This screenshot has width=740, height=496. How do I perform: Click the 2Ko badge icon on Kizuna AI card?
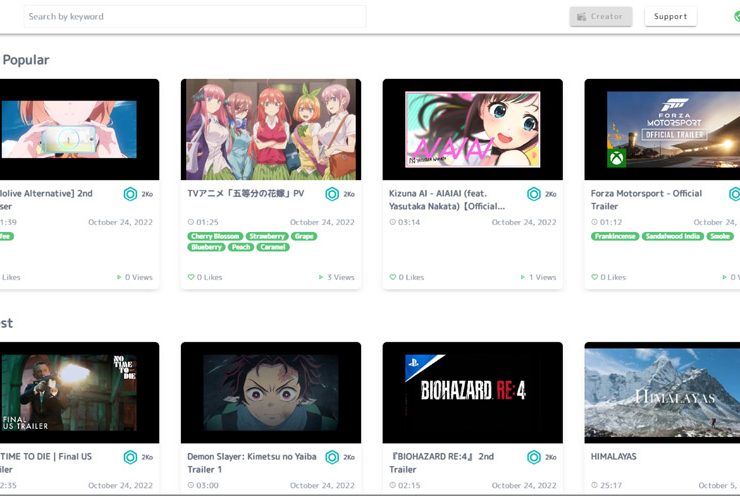pyautogui.click(x=534, y=194)
